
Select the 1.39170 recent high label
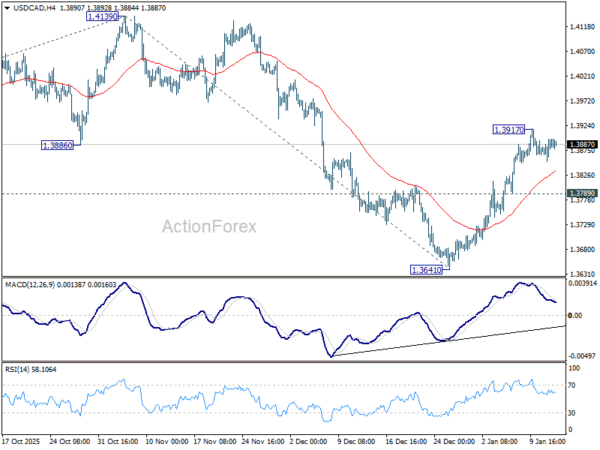pos(509,130)
